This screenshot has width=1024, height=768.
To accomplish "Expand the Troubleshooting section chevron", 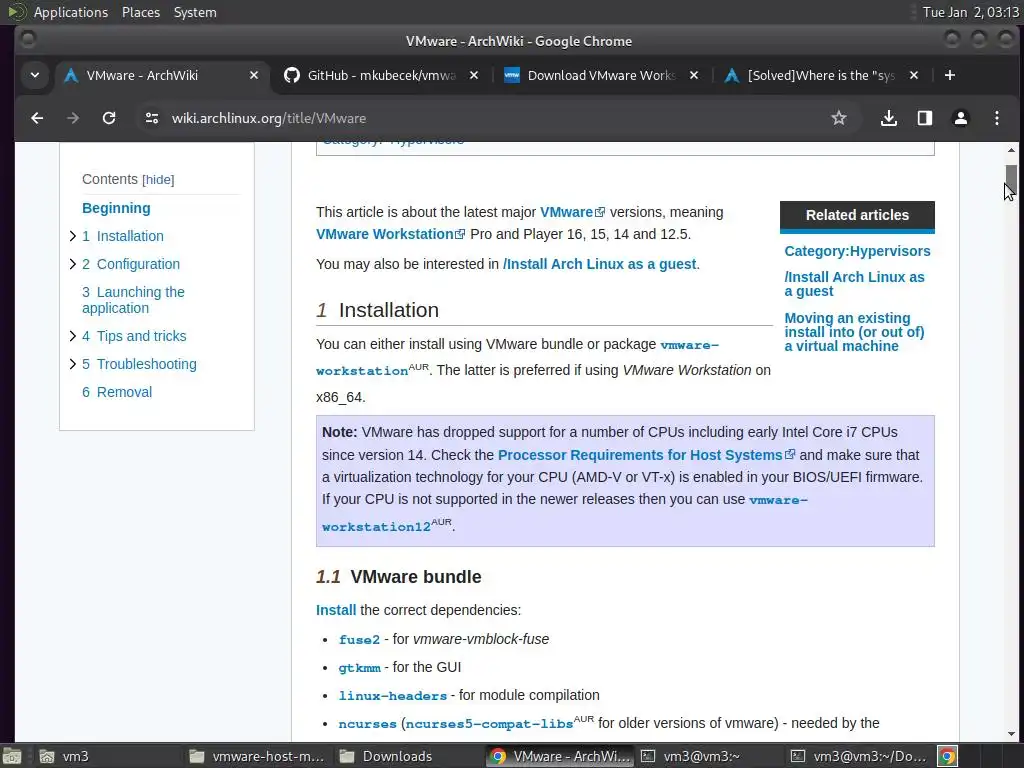I will click(72, 364).
